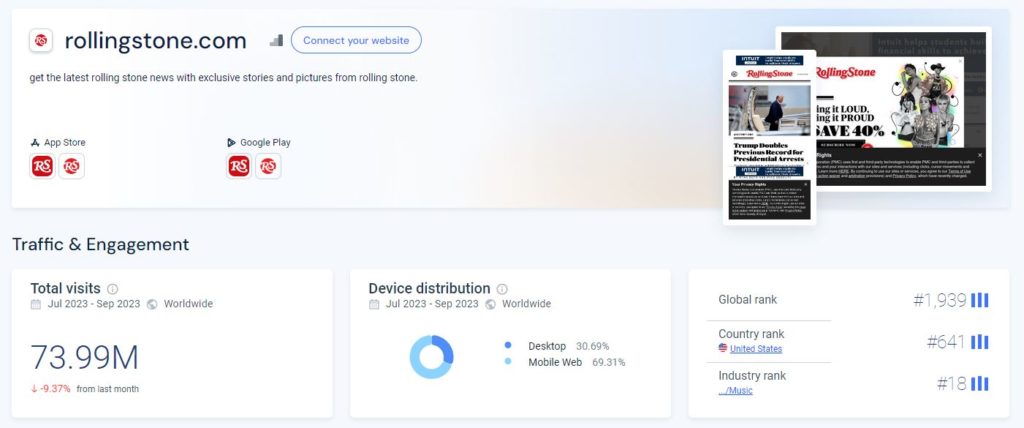Click the App Store logo icon

35,142
